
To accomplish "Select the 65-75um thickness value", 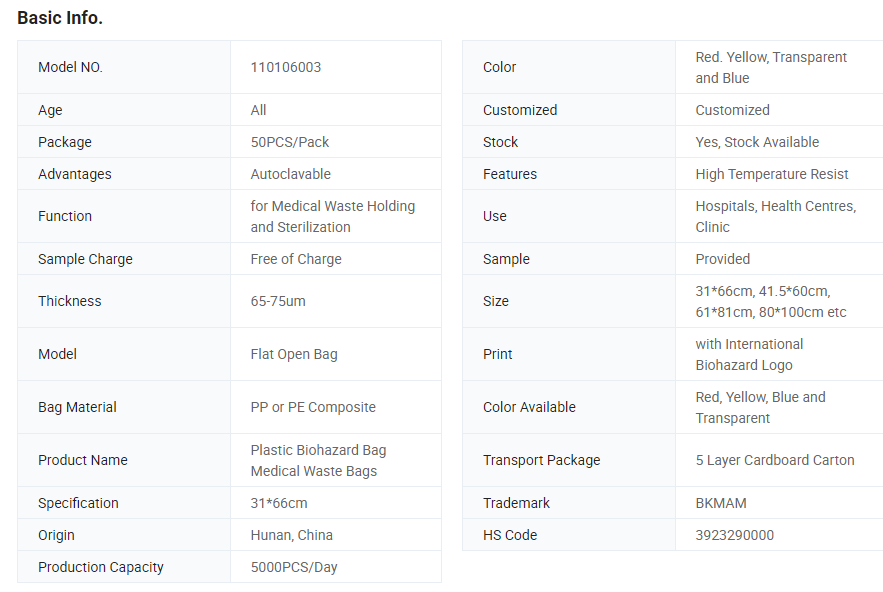I will coord(278,301).
